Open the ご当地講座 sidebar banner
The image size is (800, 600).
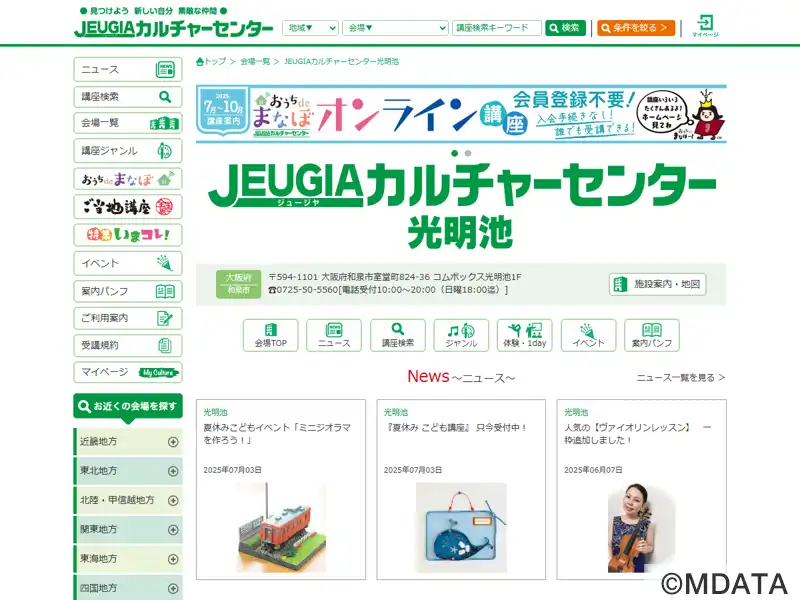[128, 207]
